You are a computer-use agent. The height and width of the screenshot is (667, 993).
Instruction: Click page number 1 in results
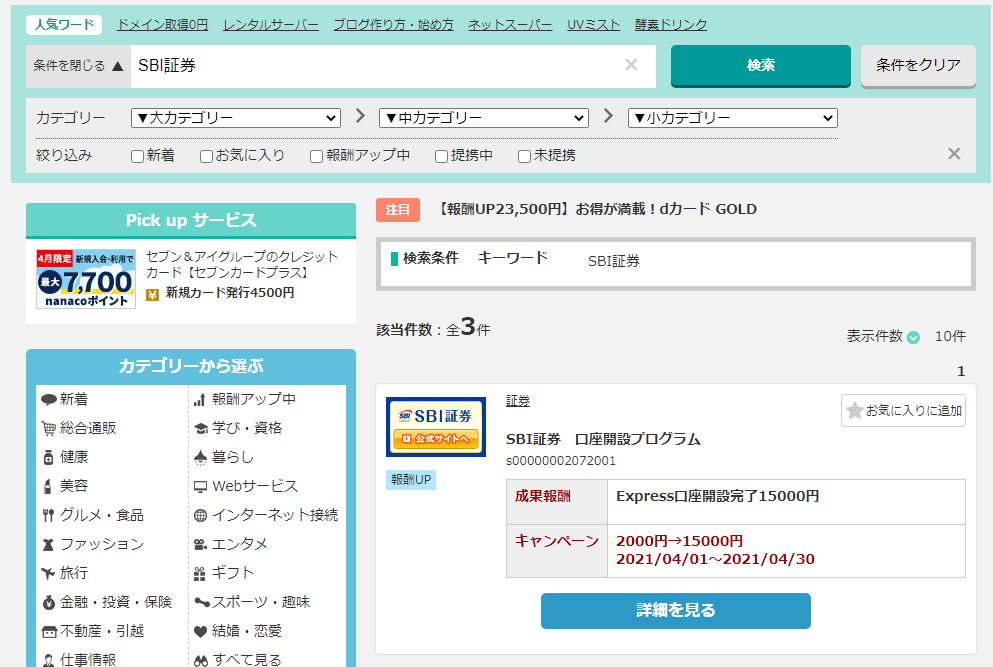click(961, 371)
